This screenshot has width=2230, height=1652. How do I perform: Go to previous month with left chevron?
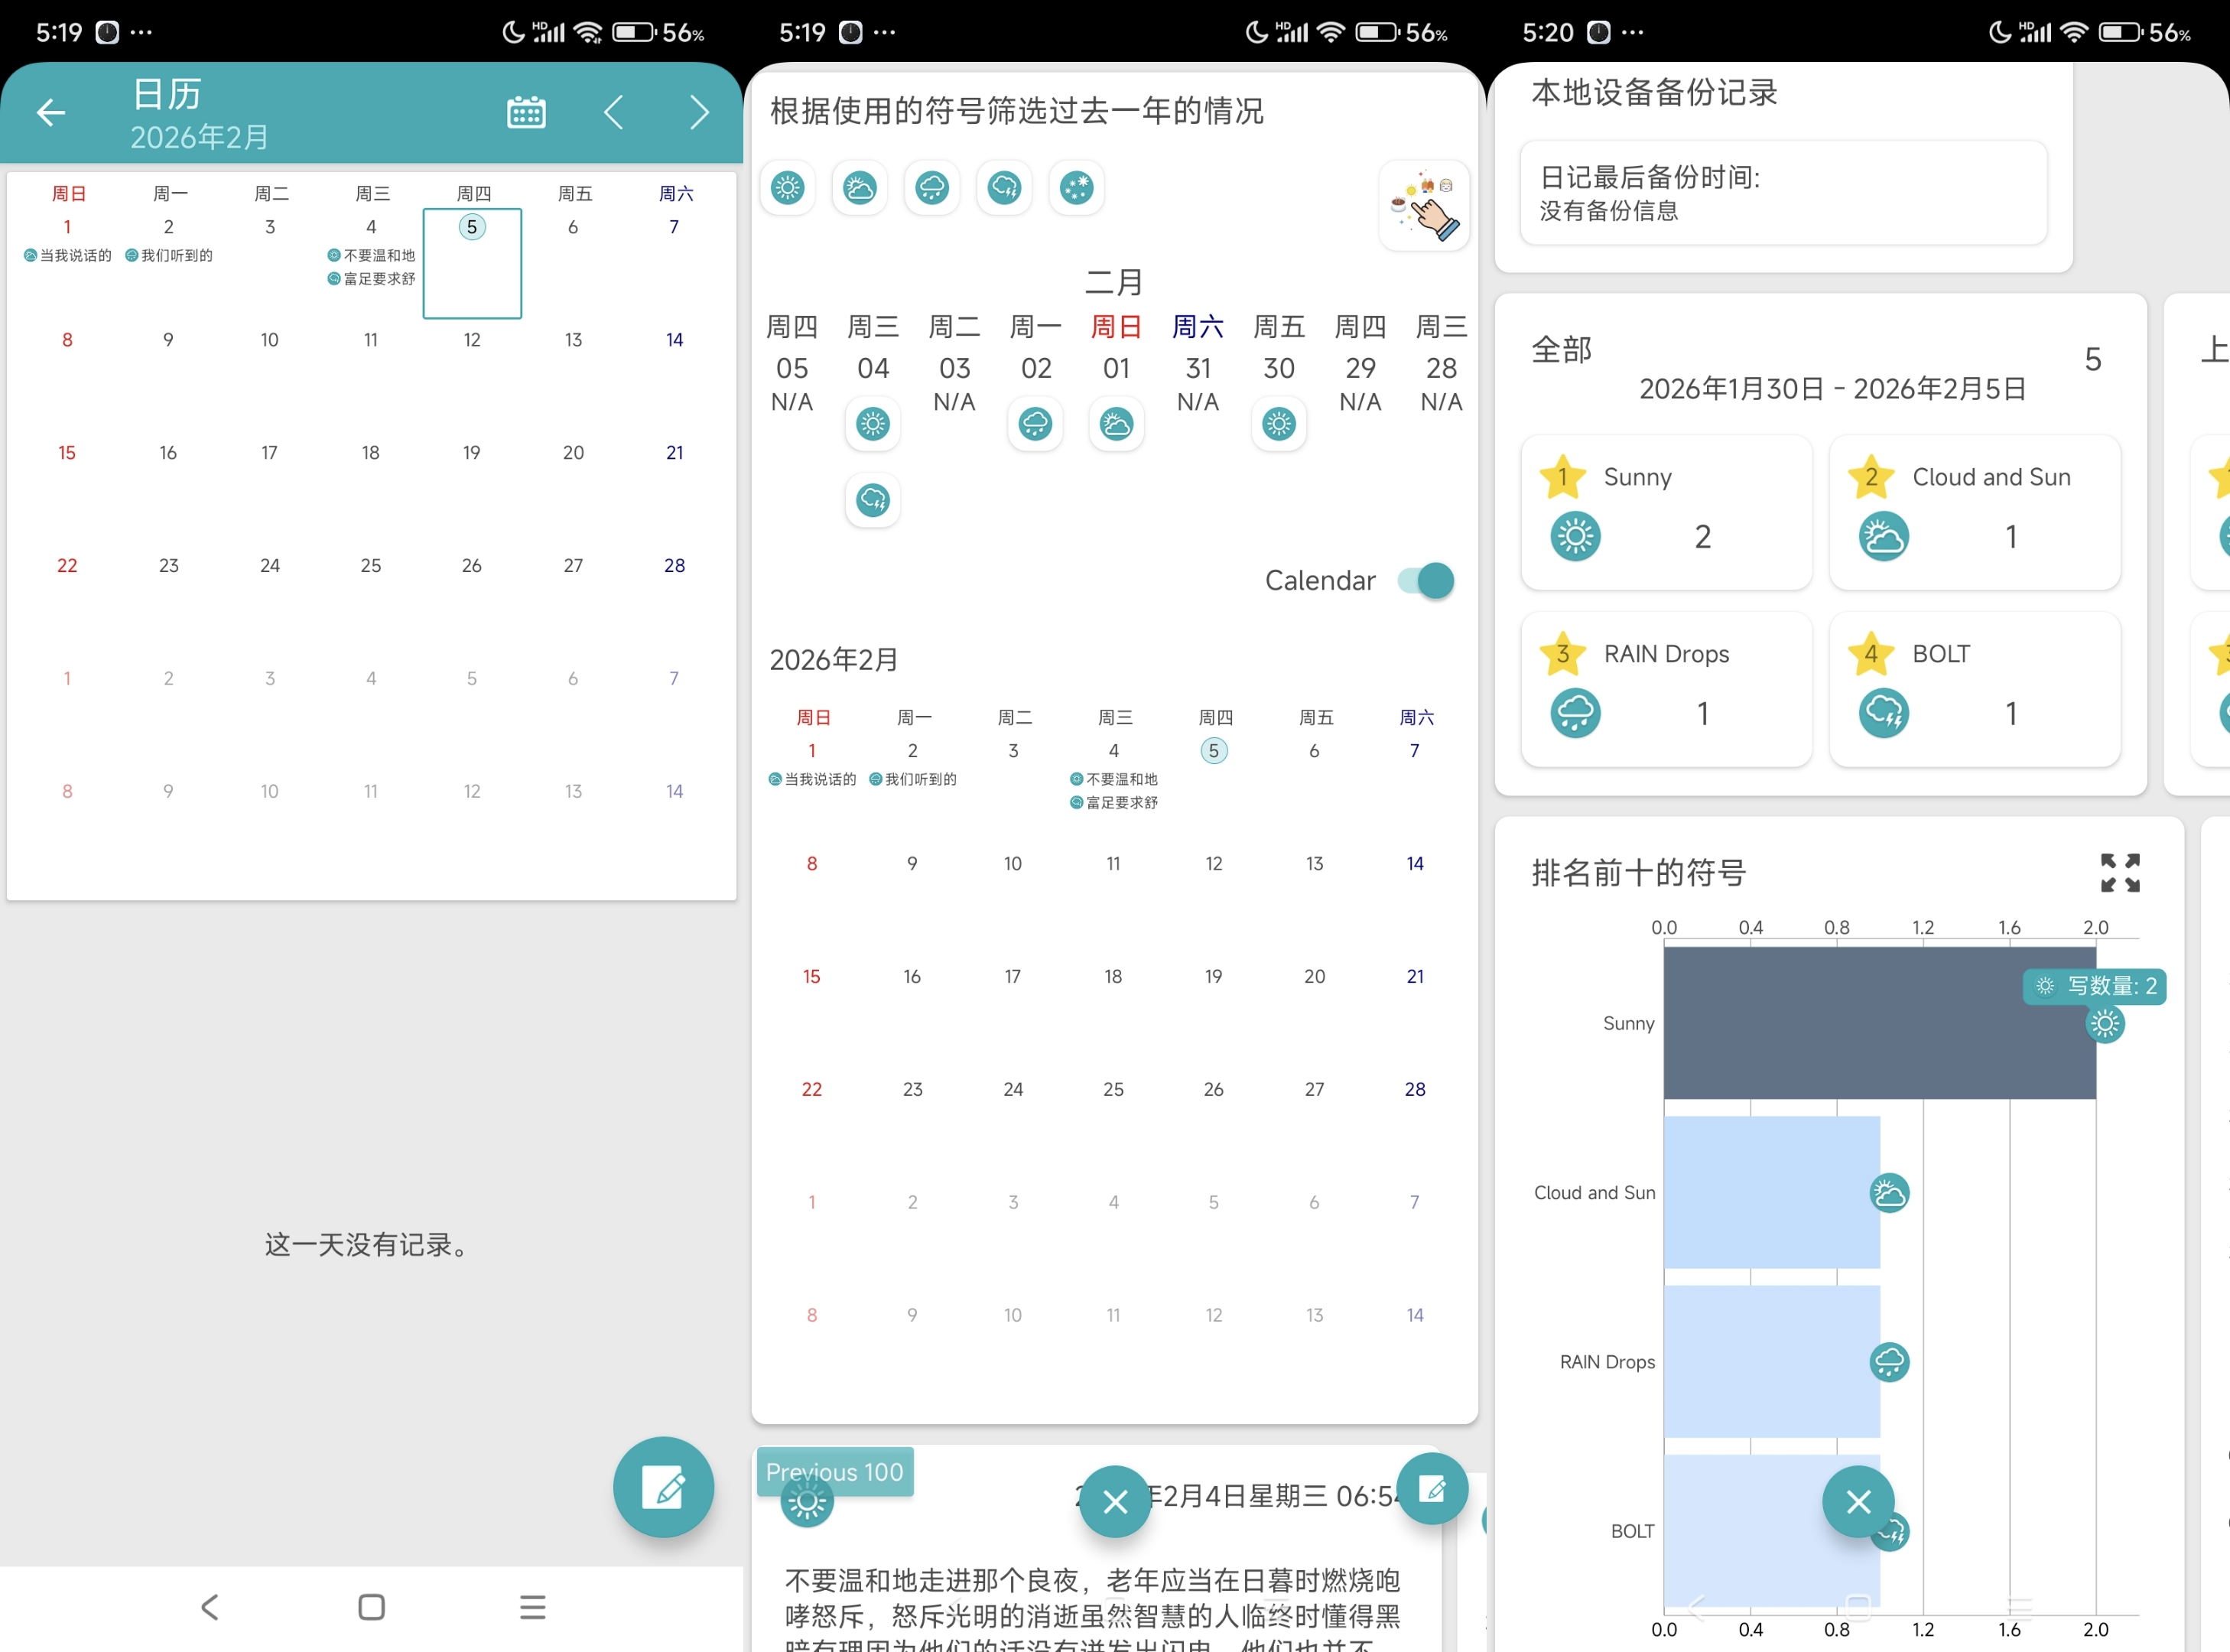(x=614, y=113)
